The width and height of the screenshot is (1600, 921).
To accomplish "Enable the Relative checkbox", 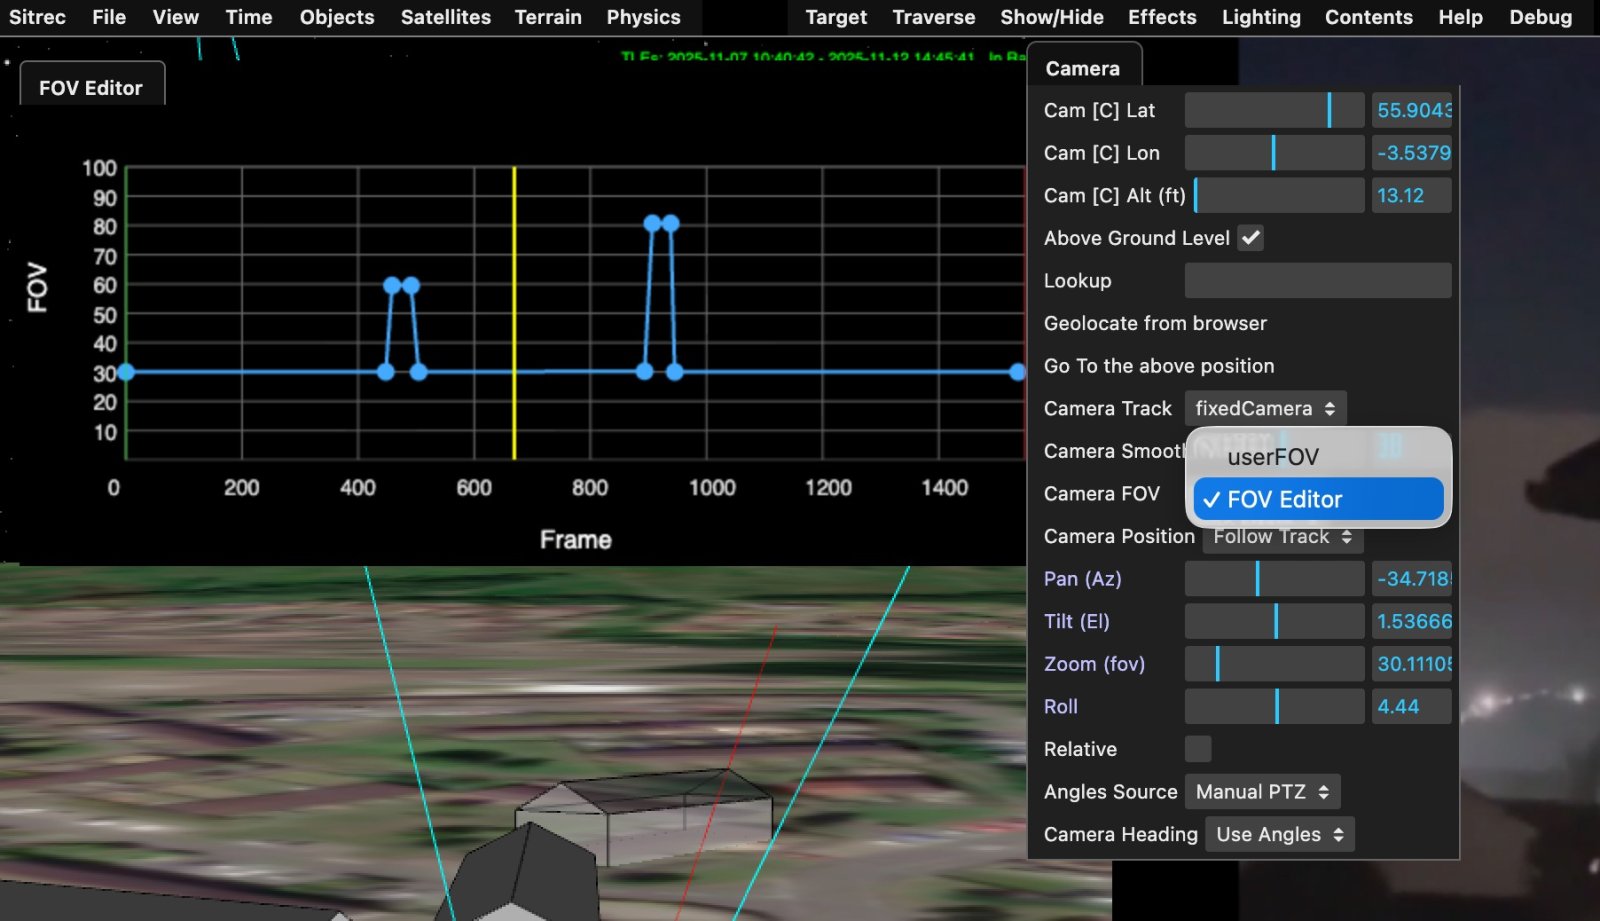I will 1197,749.
